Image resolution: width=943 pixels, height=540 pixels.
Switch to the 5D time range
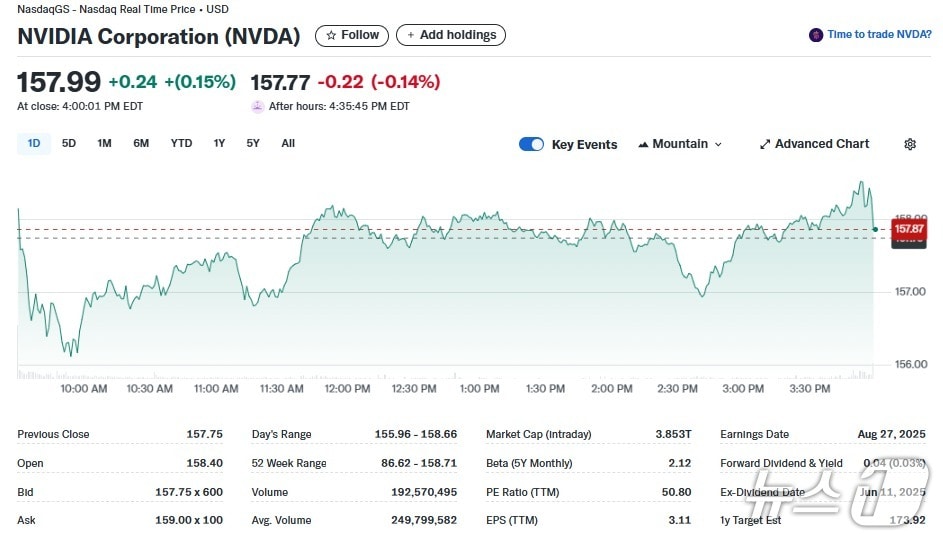tap(69, 143)
